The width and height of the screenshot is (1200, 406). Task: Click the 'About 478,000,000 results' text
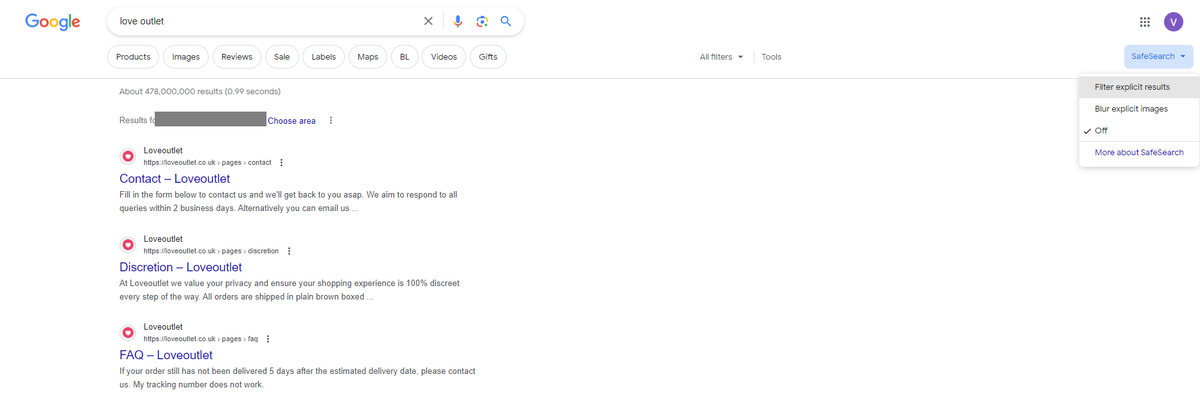coord(200,91)
